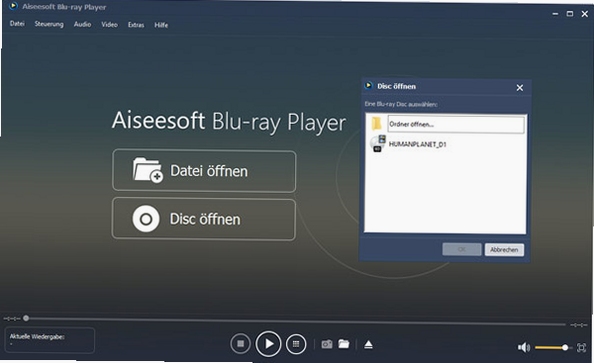Image resolution: width=594 pixels, height=363 pixels.
Task: Open the Steuerung menu
Action: [x=49, y=24]
